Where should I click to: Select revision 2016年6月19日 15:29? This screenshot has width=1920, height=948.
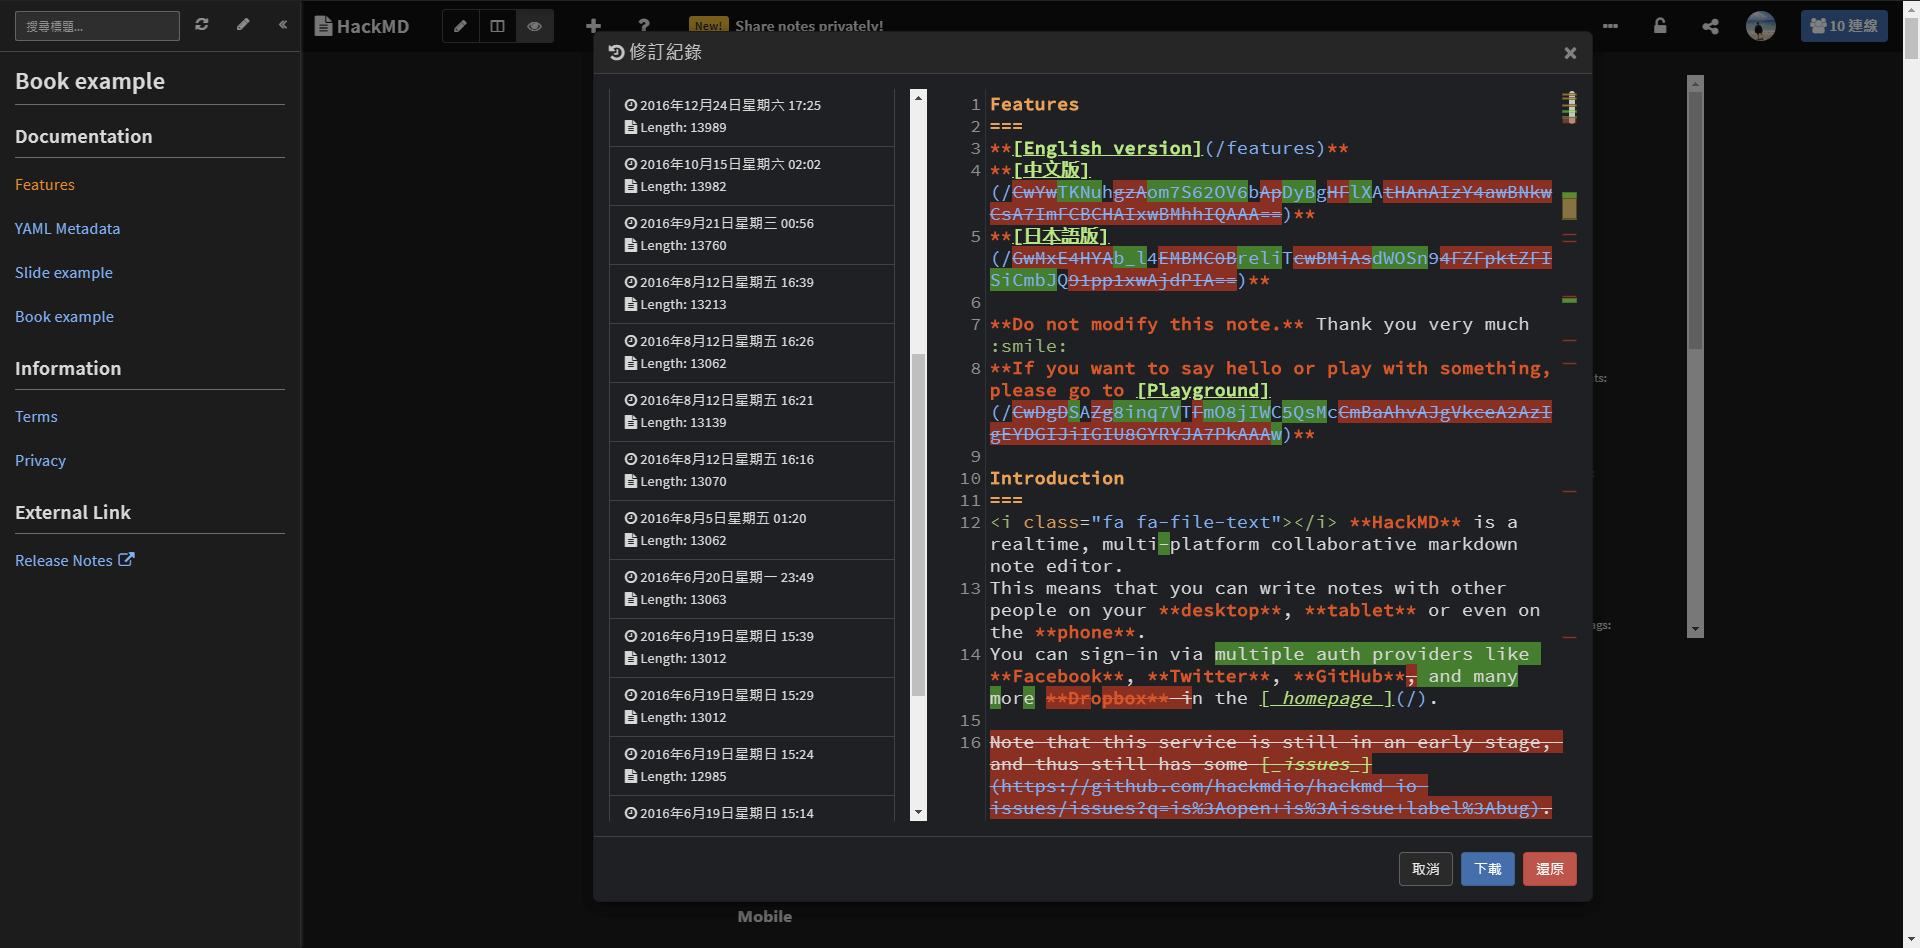pos(751,707)
